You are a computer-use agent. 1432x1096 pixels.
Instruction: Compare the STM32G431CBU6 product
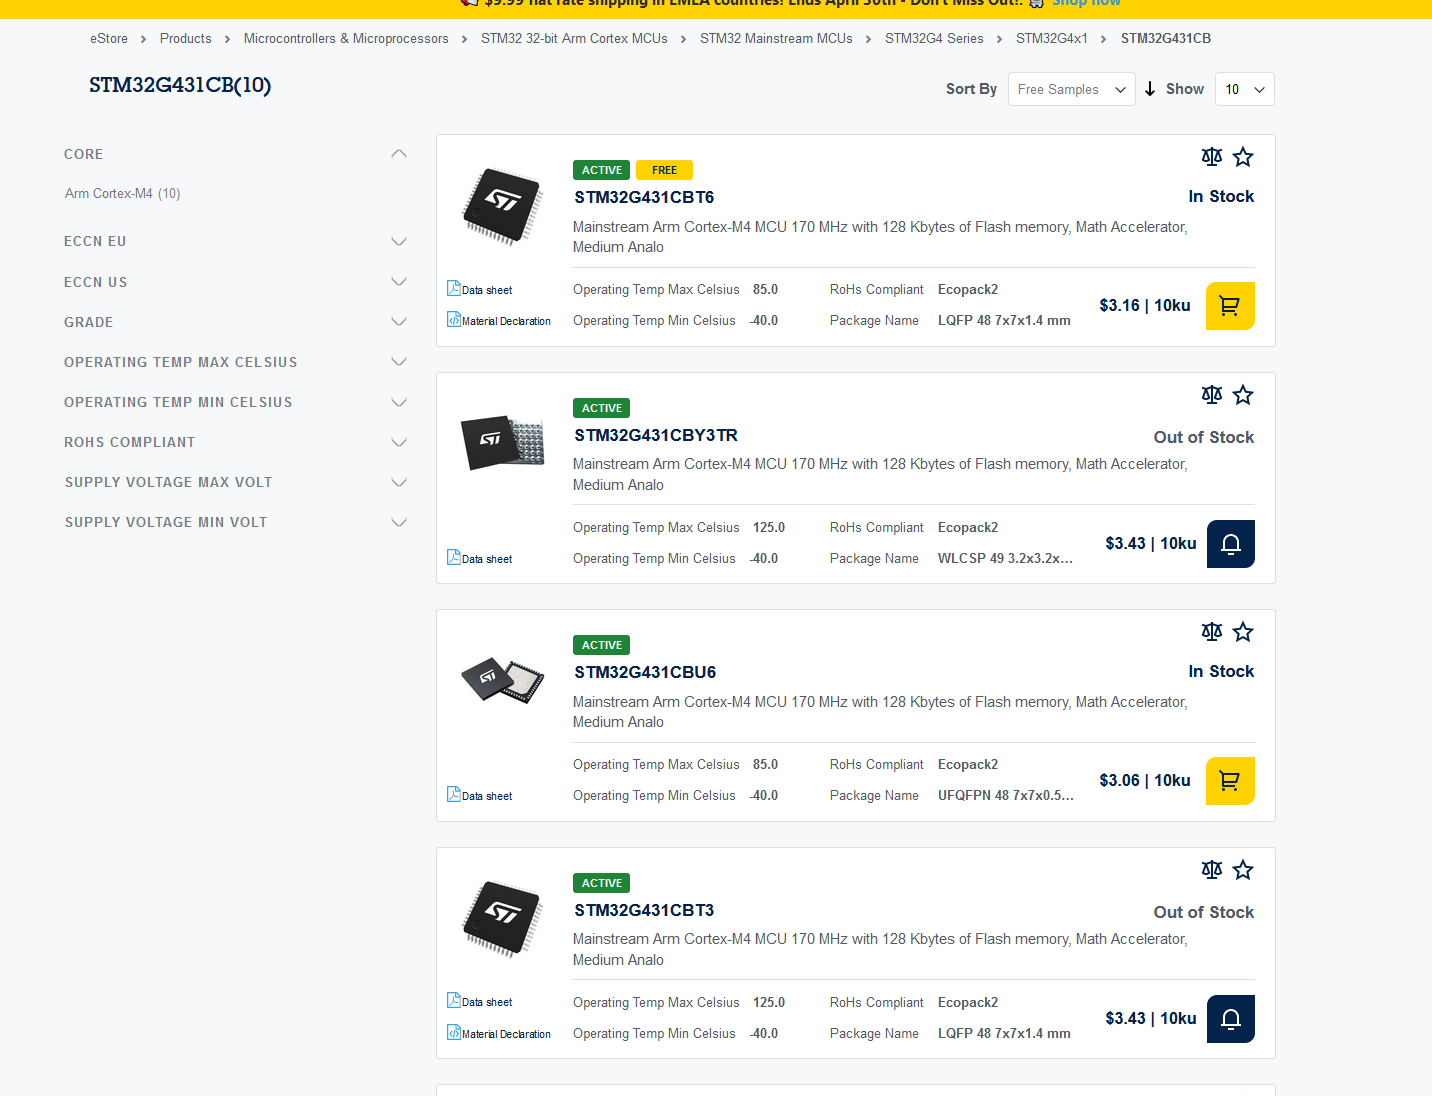tap(1212, 632)
